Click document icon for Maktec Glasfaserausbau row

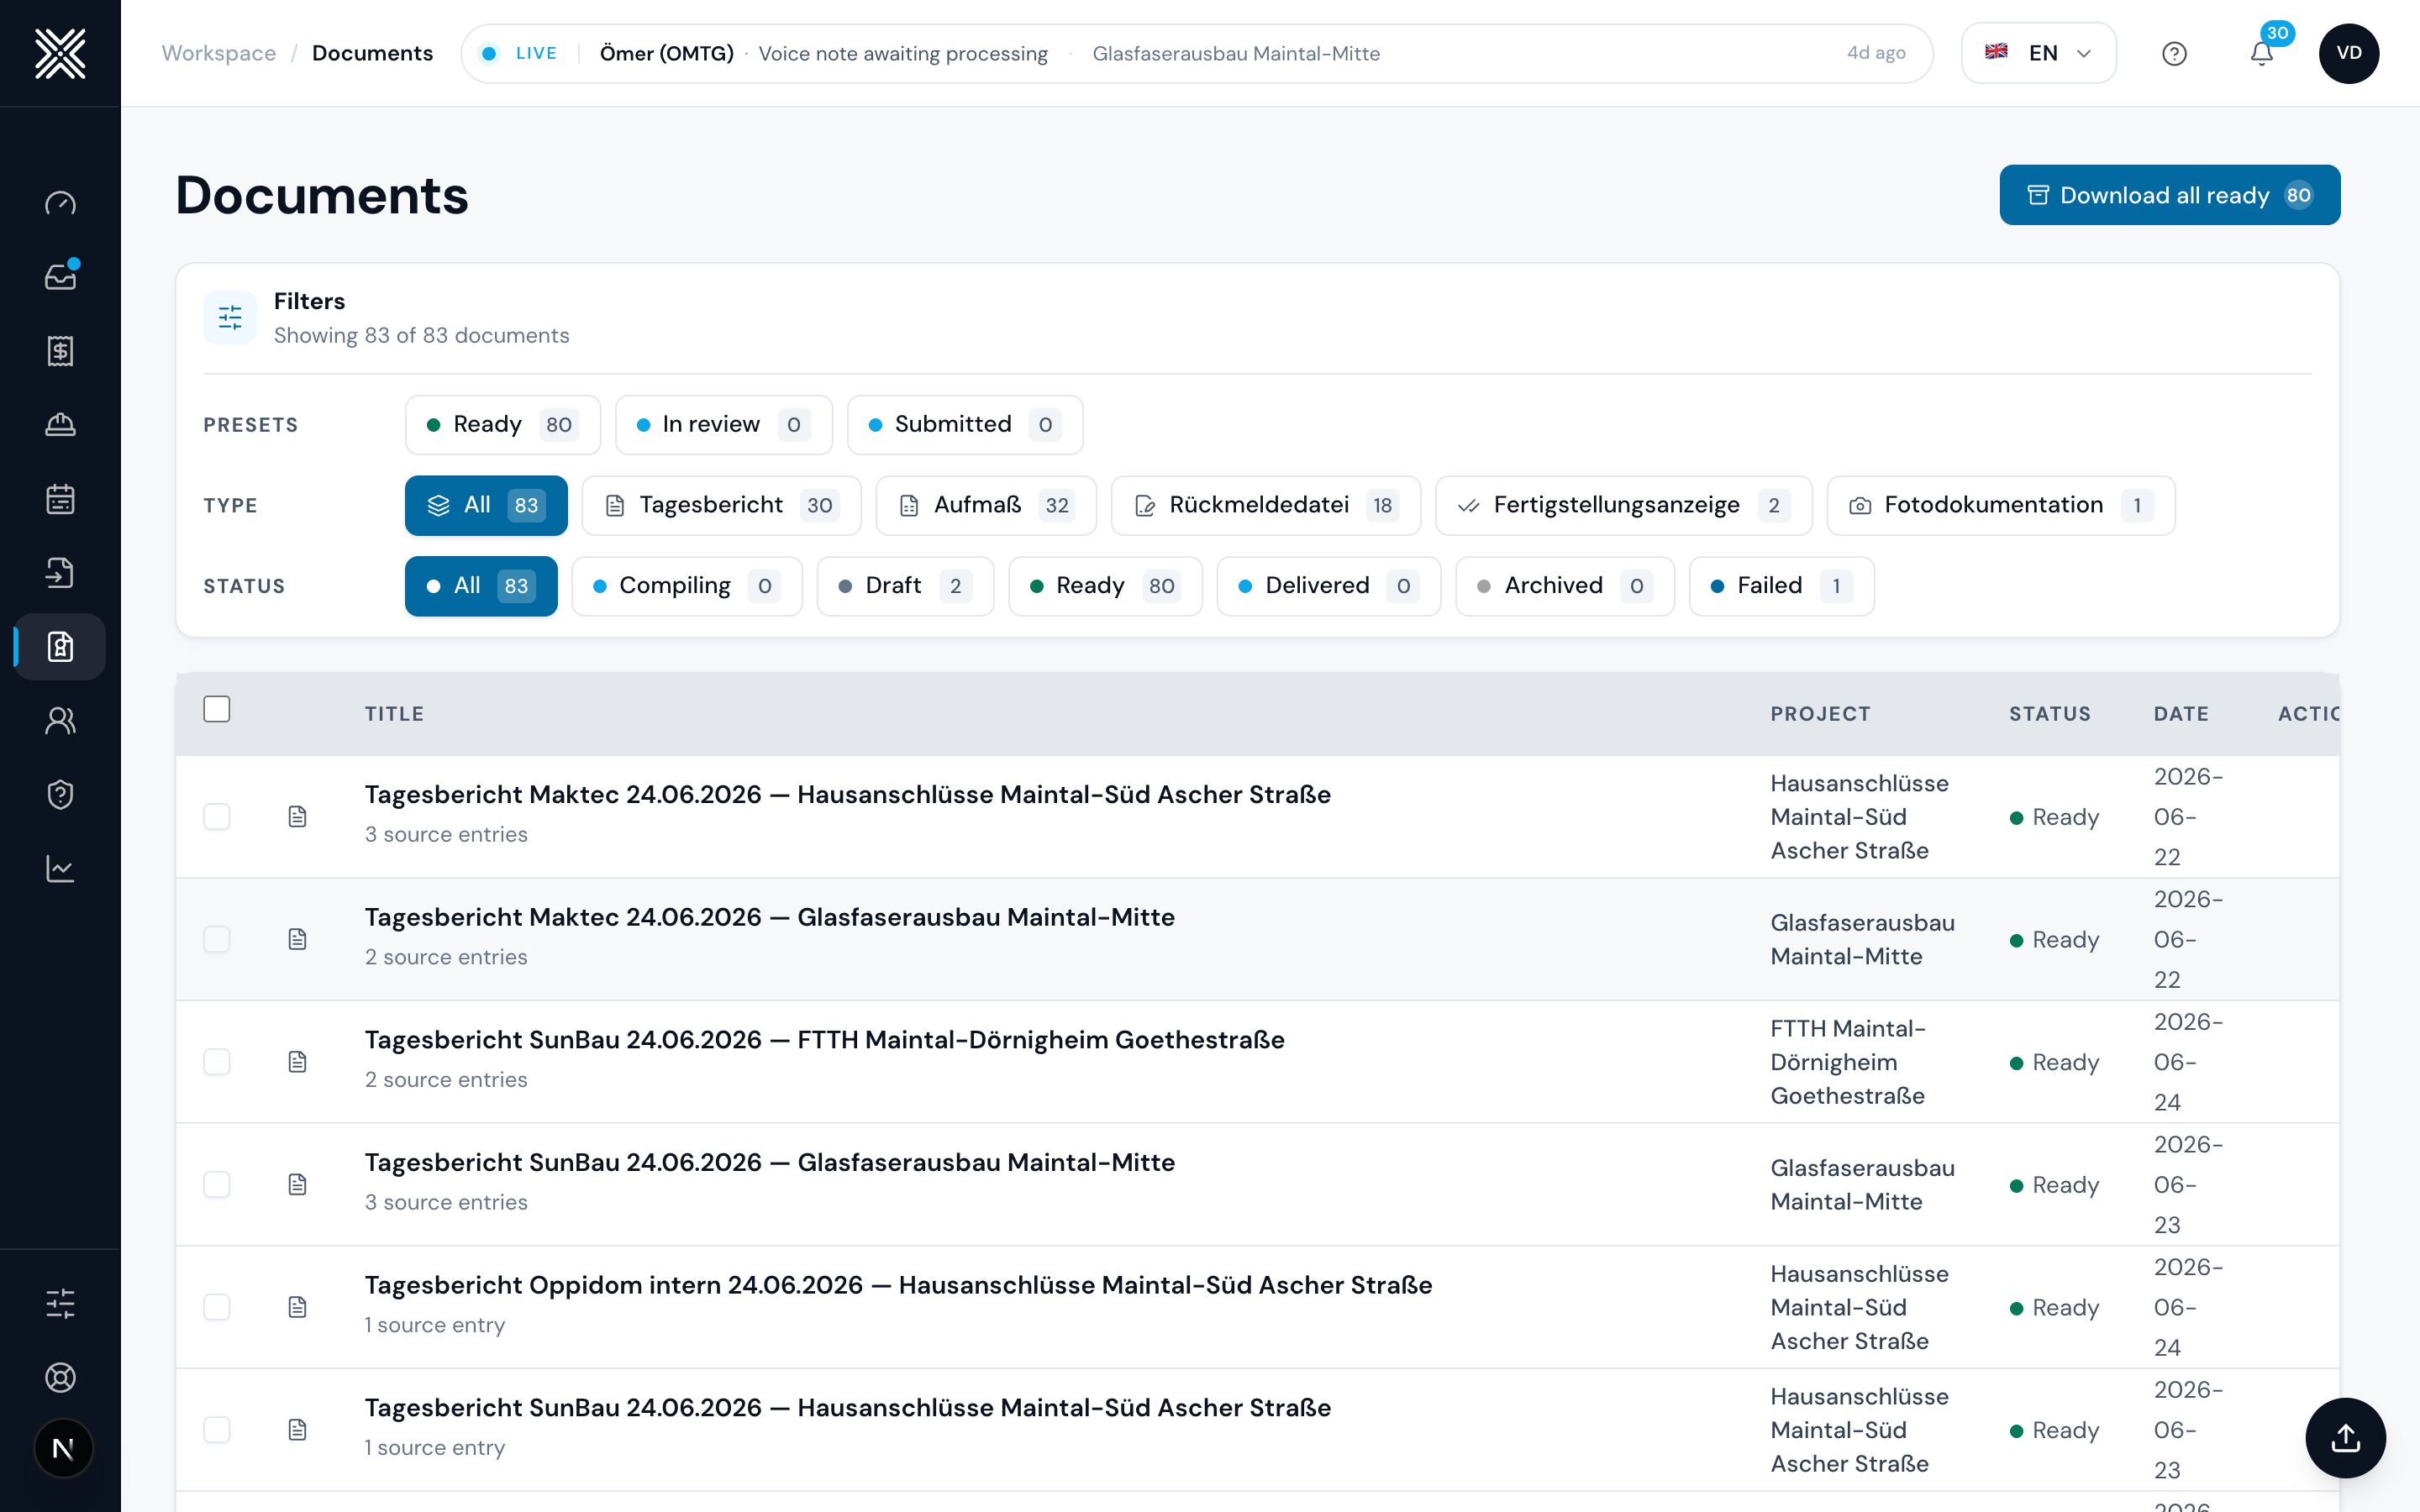297,939
